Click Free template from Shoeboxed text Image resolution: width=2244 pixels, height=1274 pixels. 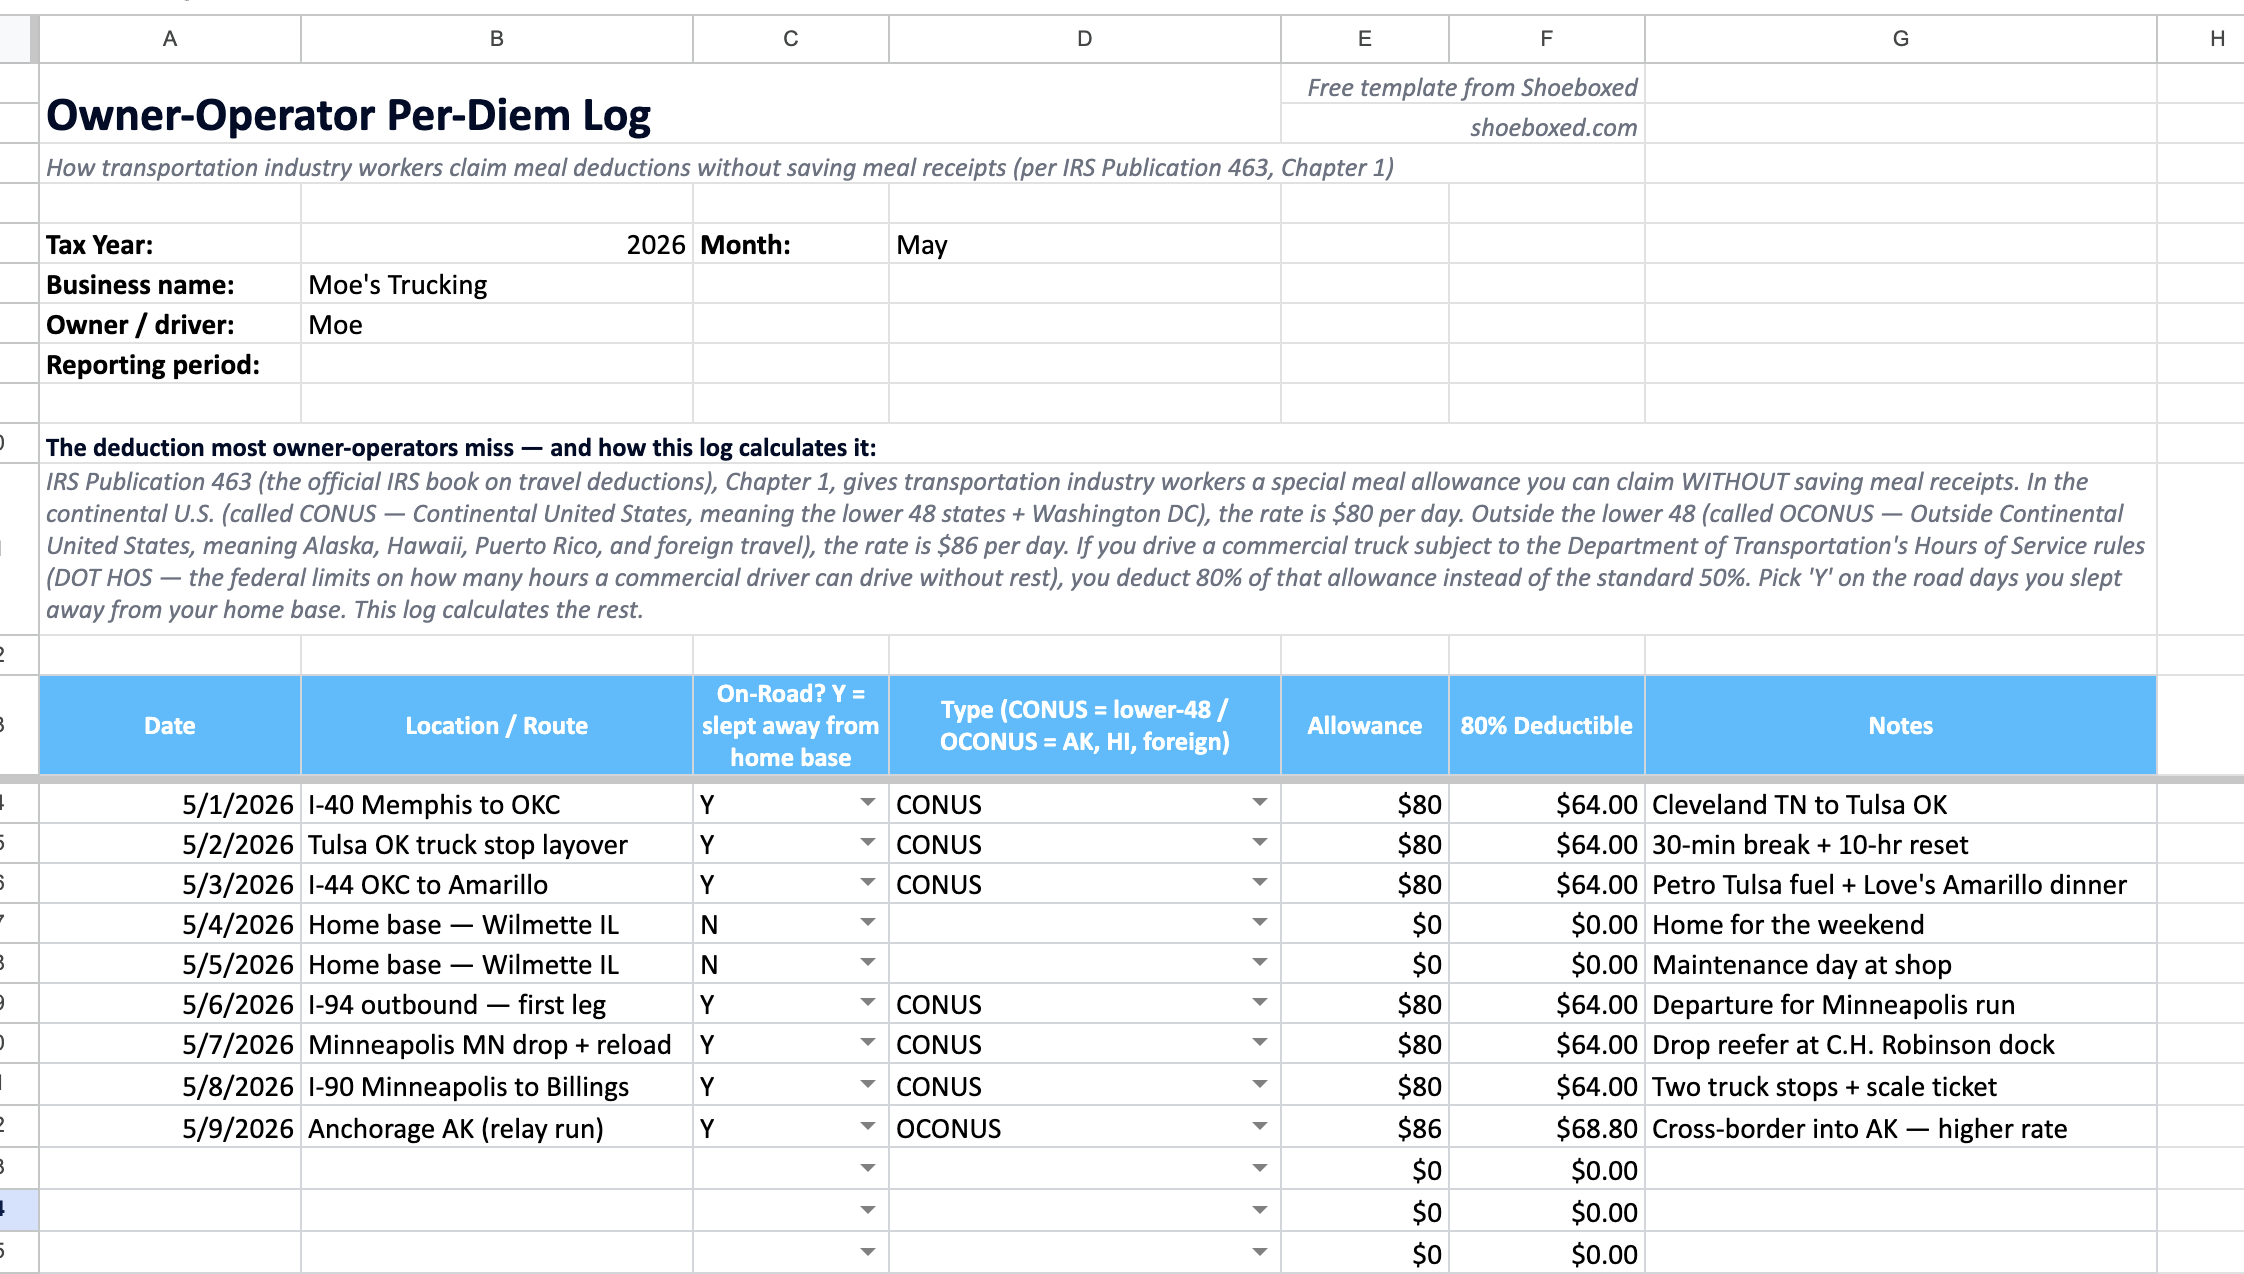(x=1472, y=87)
